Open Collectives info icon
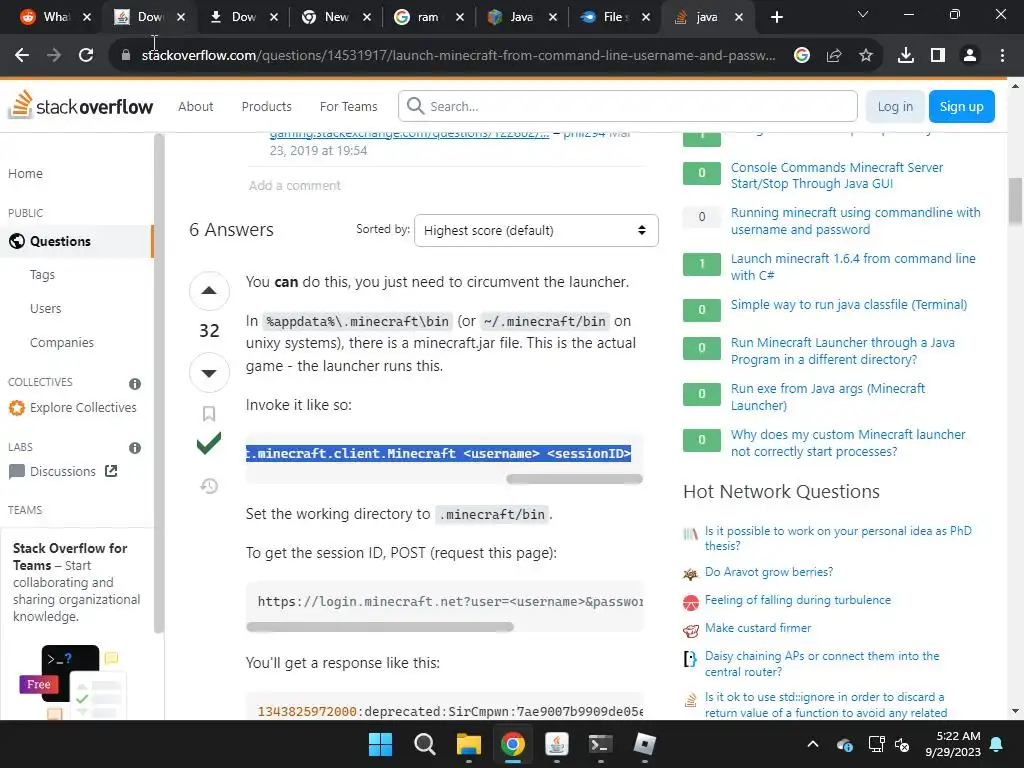 tap(135, 383)
